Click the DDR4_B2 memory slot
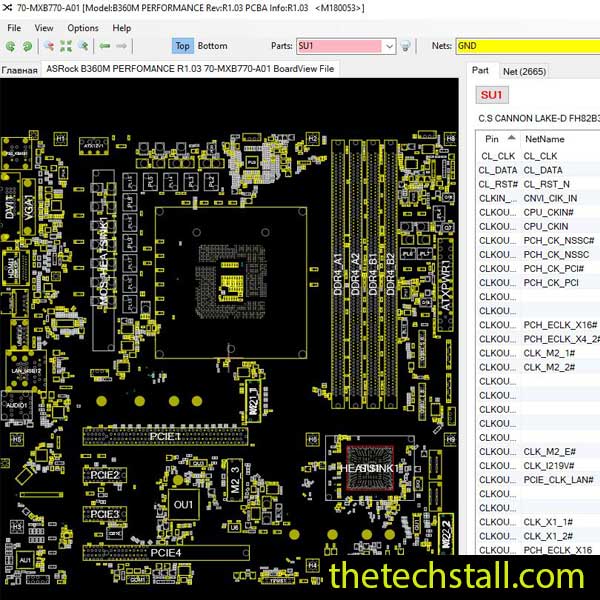Screen dimensions: 600x600 [391, 274]
